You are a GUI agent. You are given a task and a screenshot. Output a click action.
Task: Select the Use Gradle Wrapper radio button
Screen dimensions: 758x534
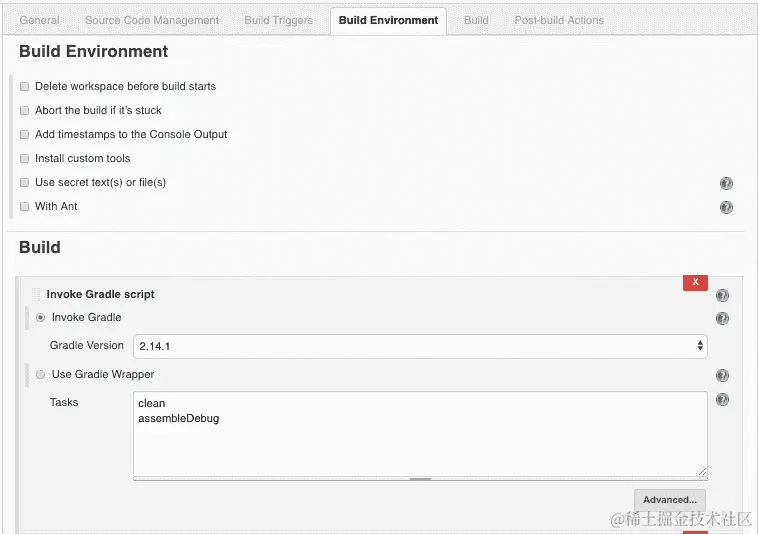point(41,375)
